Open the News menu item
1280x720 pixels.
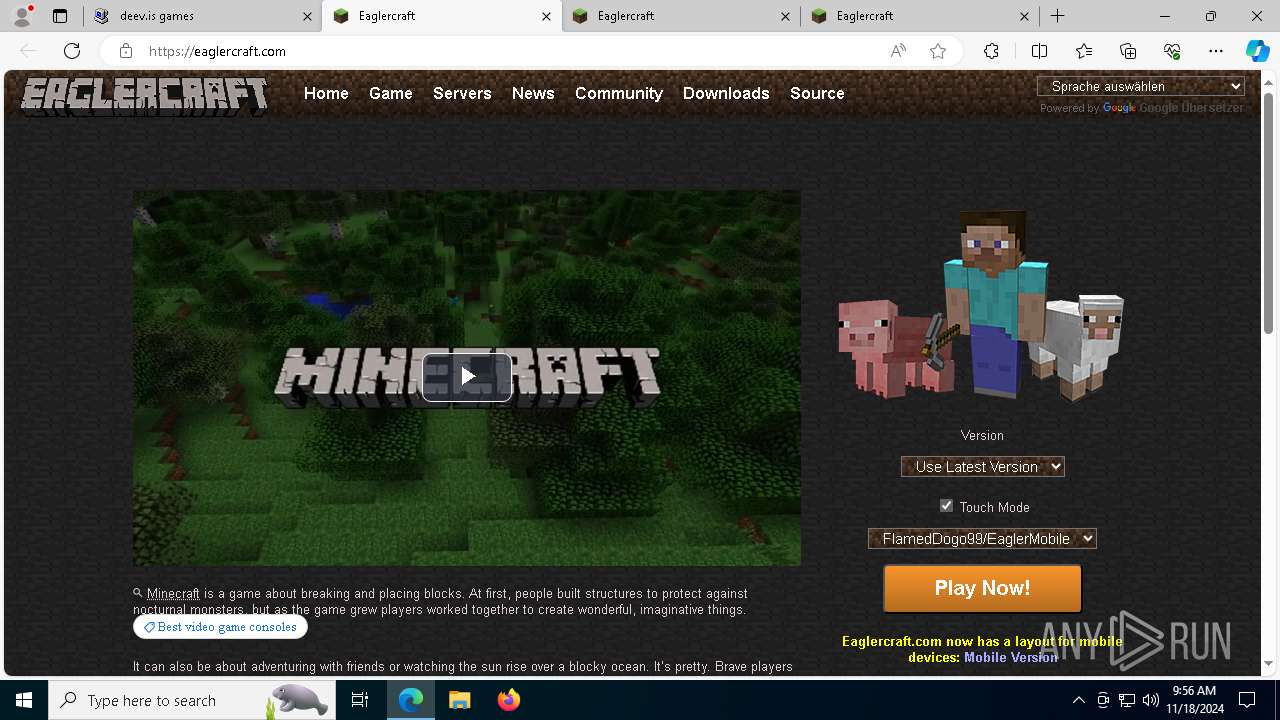(533, 93)
